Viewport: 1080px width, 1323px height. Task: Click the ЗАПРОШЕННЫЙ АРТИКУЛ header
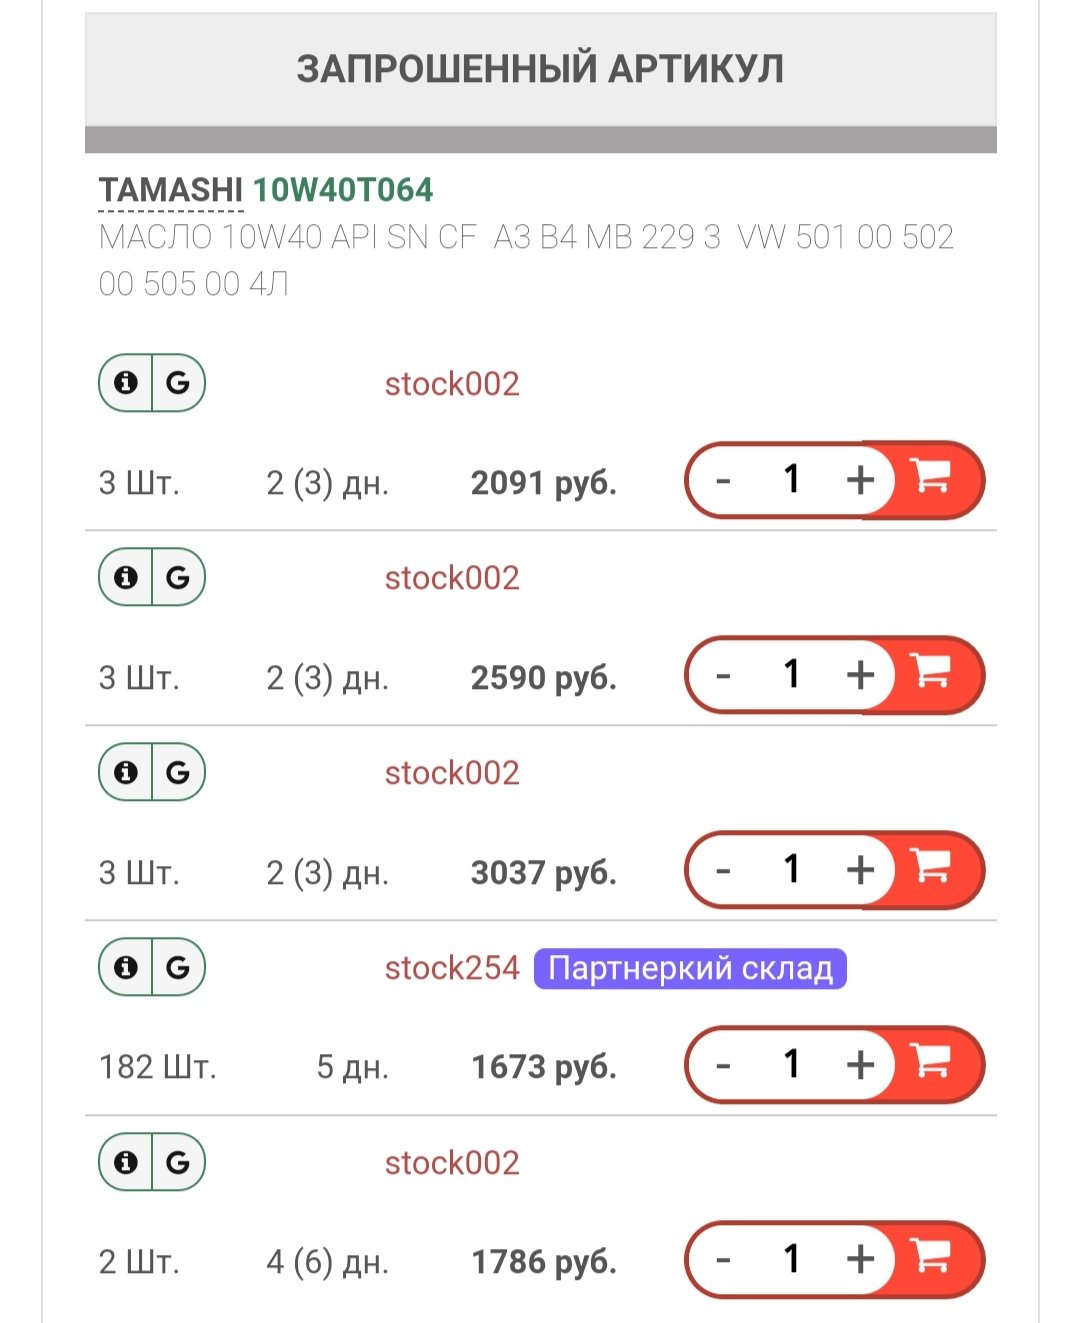[541, 69]
